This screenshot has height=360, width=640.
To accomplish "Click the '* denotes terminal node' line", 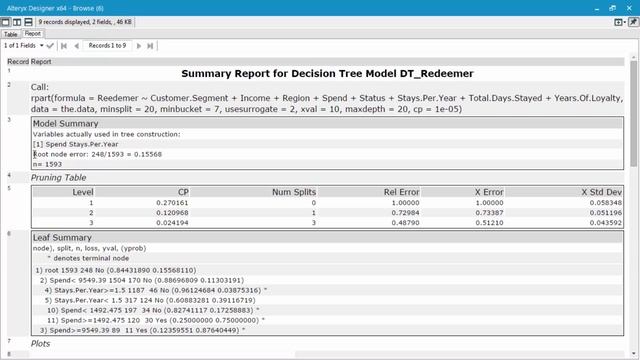I will pyautogui.click(x=88, y=258).
